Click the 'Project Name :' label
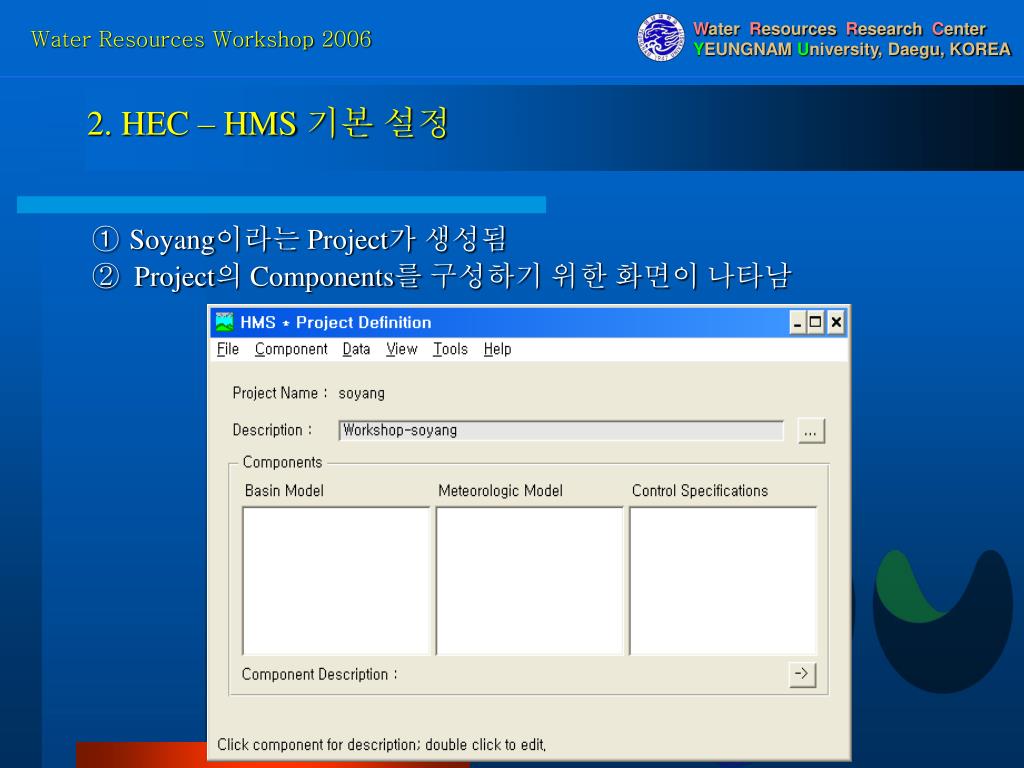This screenshot has height=768, width=1024. coord(280,393)
